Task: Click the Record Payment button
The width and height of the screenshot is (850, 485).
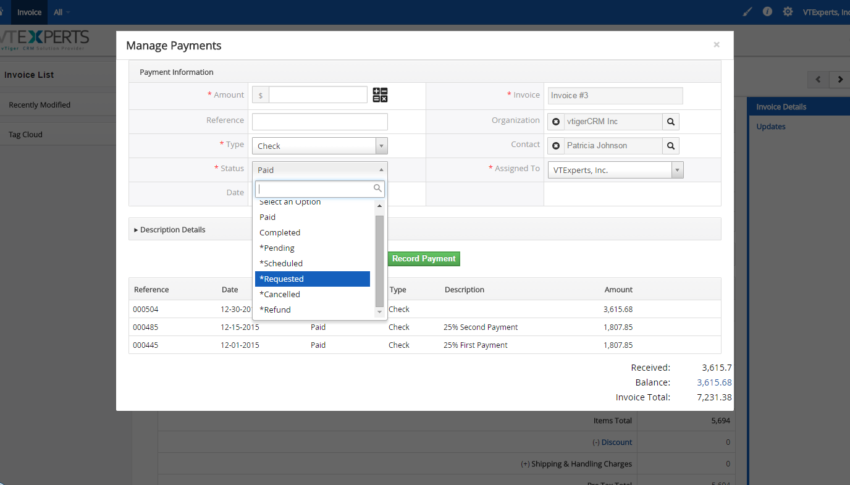Action: pyautogui.click(x=424, y=258)
